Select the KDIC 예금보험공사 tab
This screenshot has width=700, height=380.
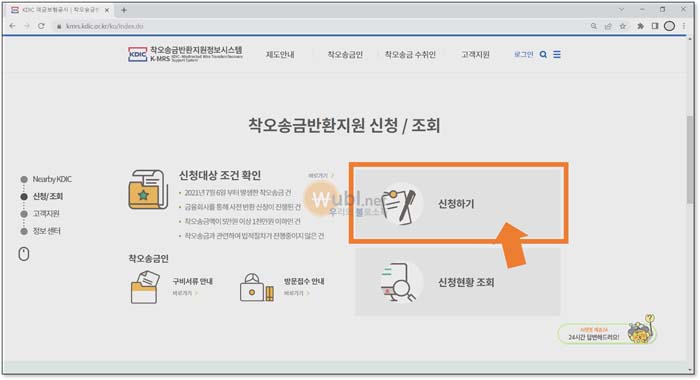[x=60, y=10]
